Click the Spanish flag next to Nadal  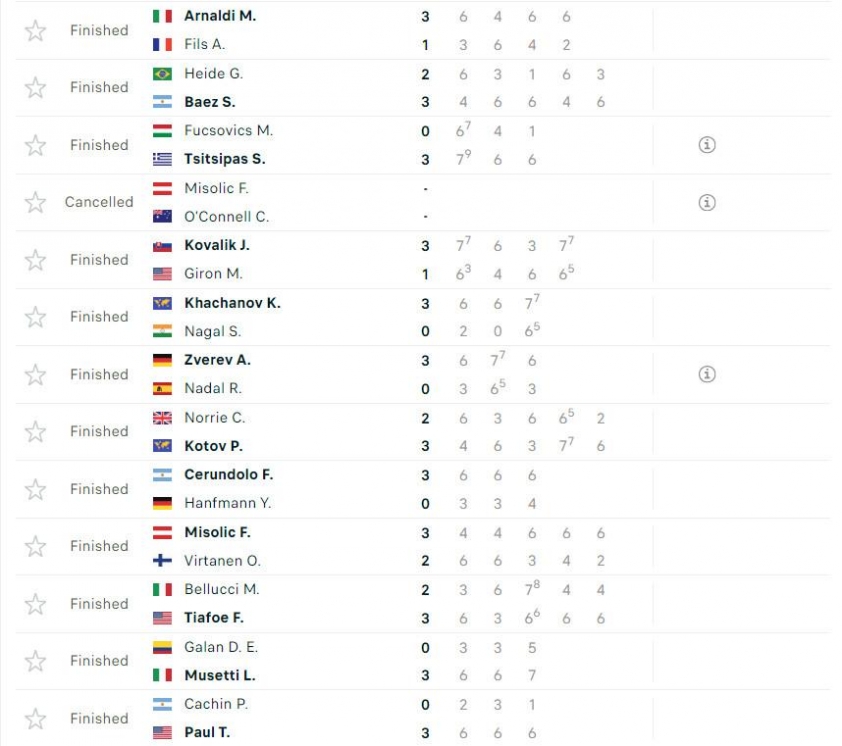(x=162, y=388)
